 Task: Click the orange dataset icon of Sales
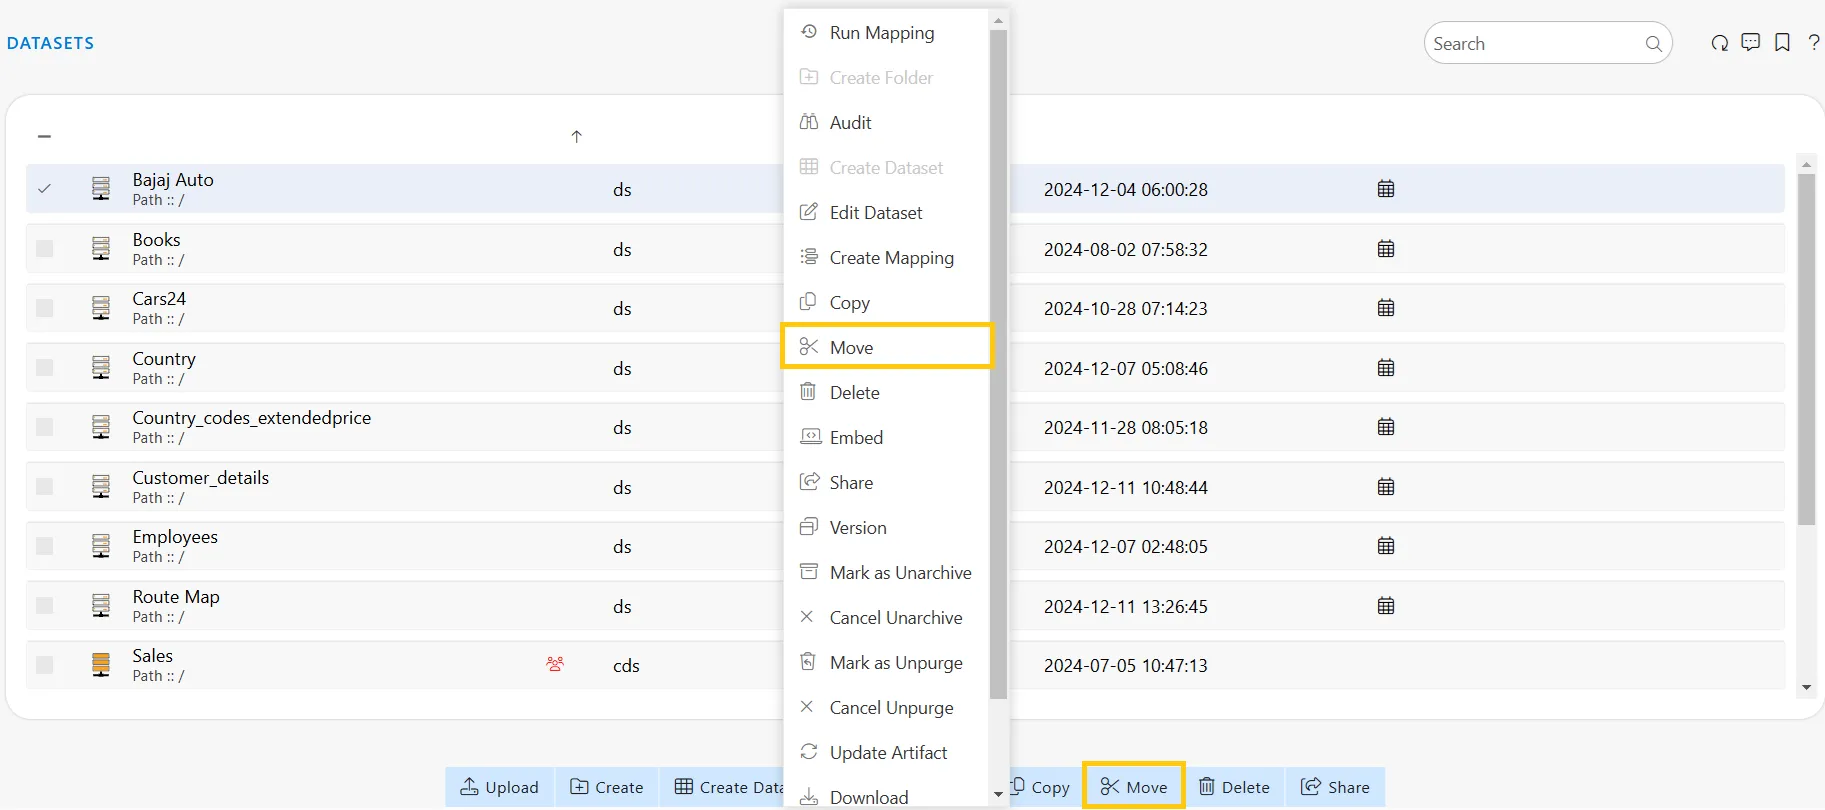click(101, 664)
